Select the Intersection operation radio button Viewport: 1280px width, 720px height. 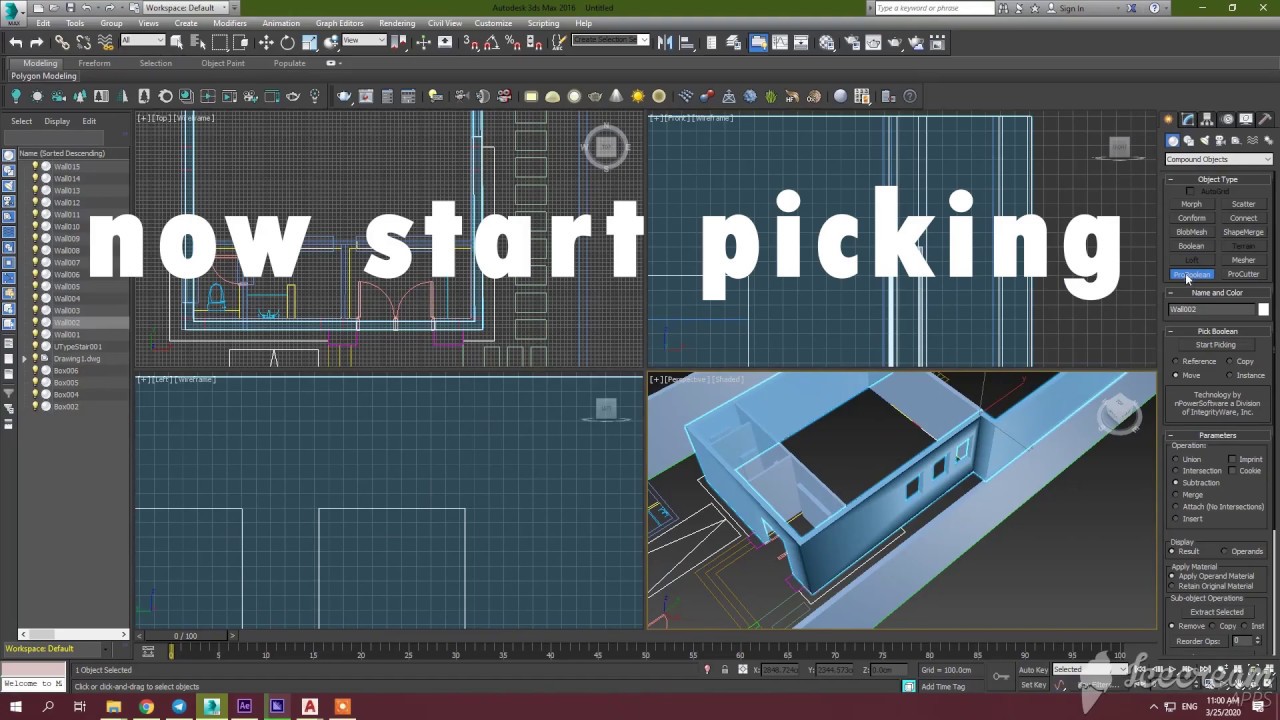(x=1176, y=471)
